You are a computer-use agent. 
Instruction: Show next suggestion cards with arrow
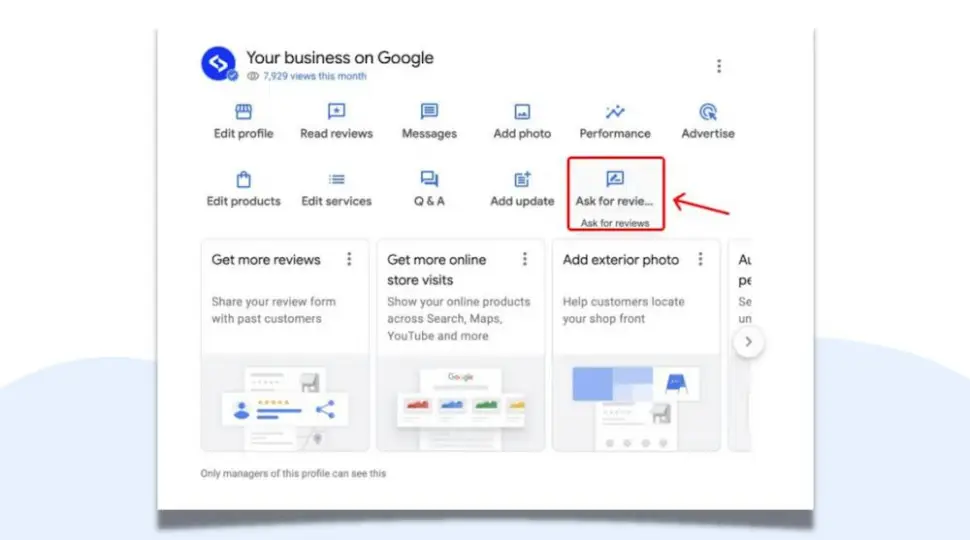click(749, 341)
